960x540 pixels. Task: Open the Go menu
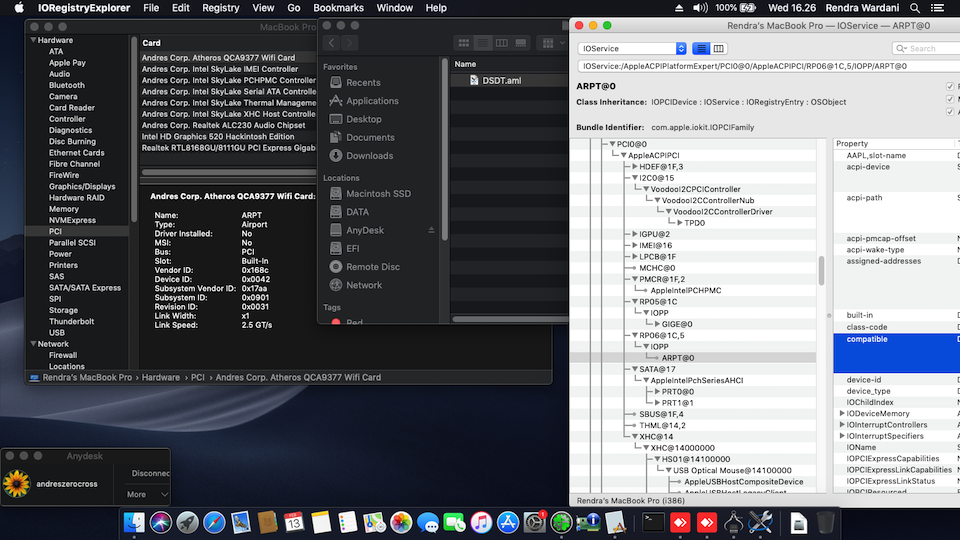point(294,8)
